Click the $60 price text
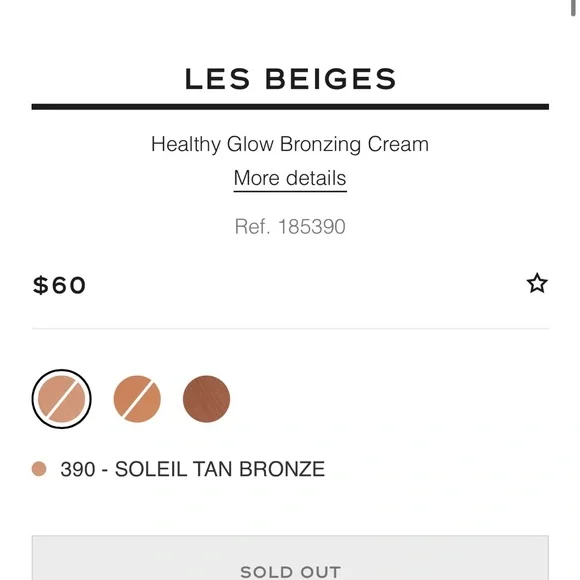The width and height of the screenshot is (580, 580). pyautogui.click(x=59, y=285)
